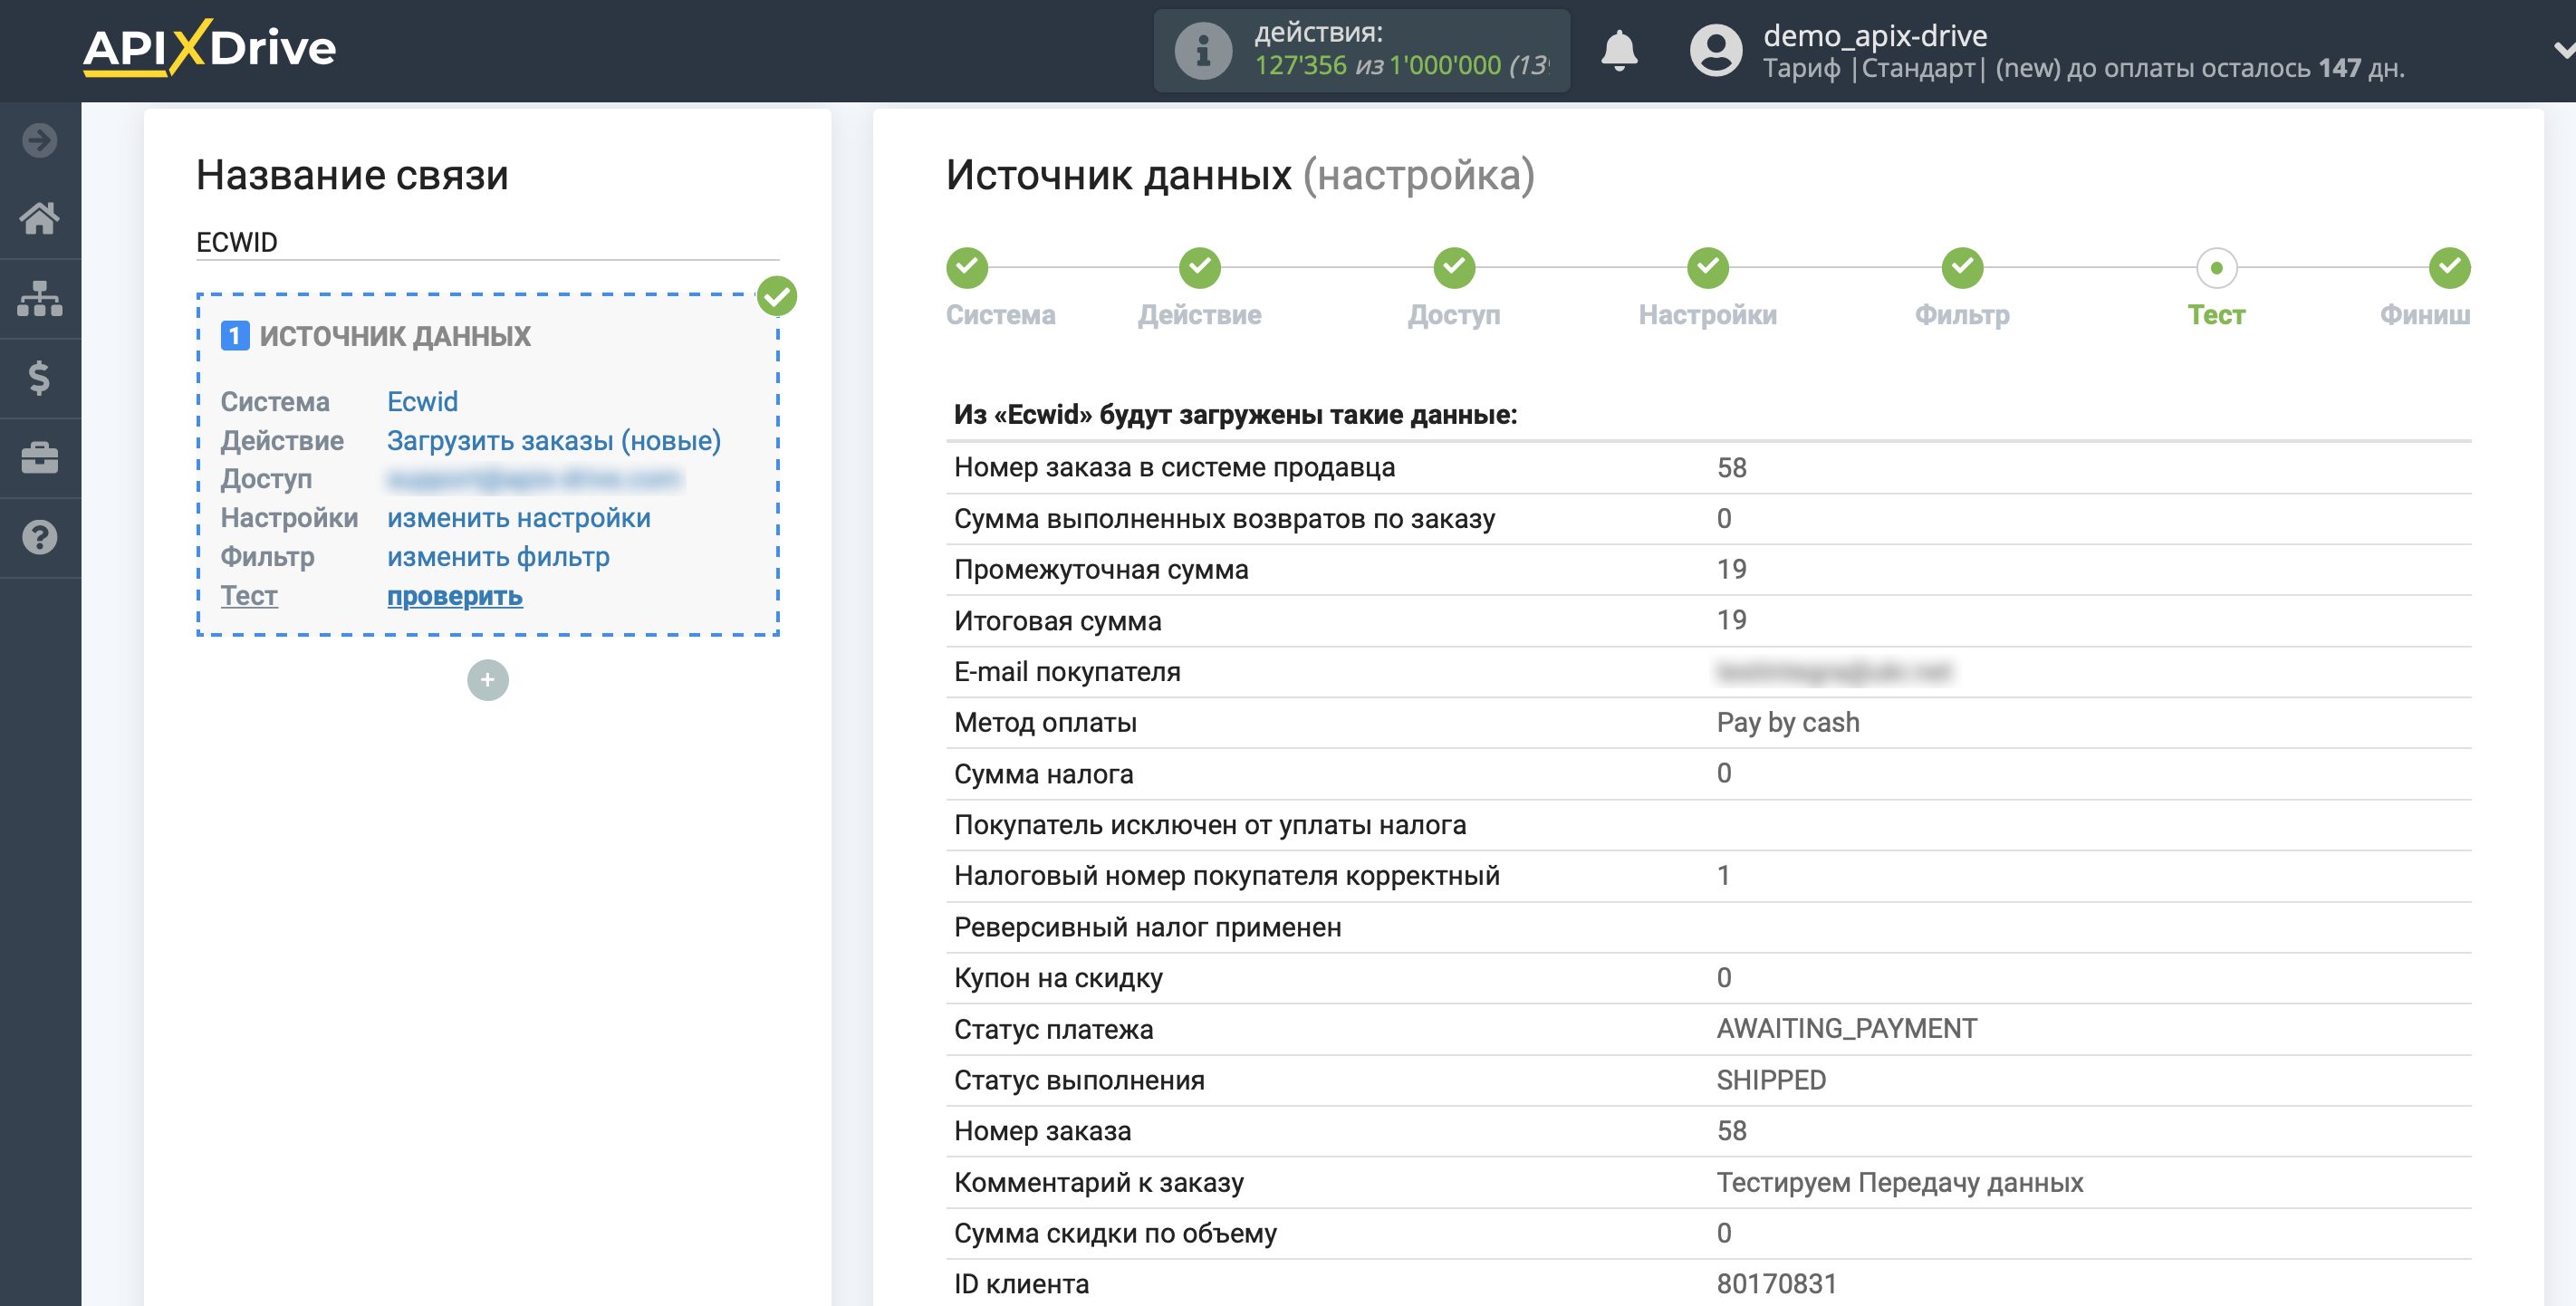Viewport: 2576px width, 1306px height.
Task: Click Тестируем Передачу данных comment
Action: (x=1900, y=1182)
